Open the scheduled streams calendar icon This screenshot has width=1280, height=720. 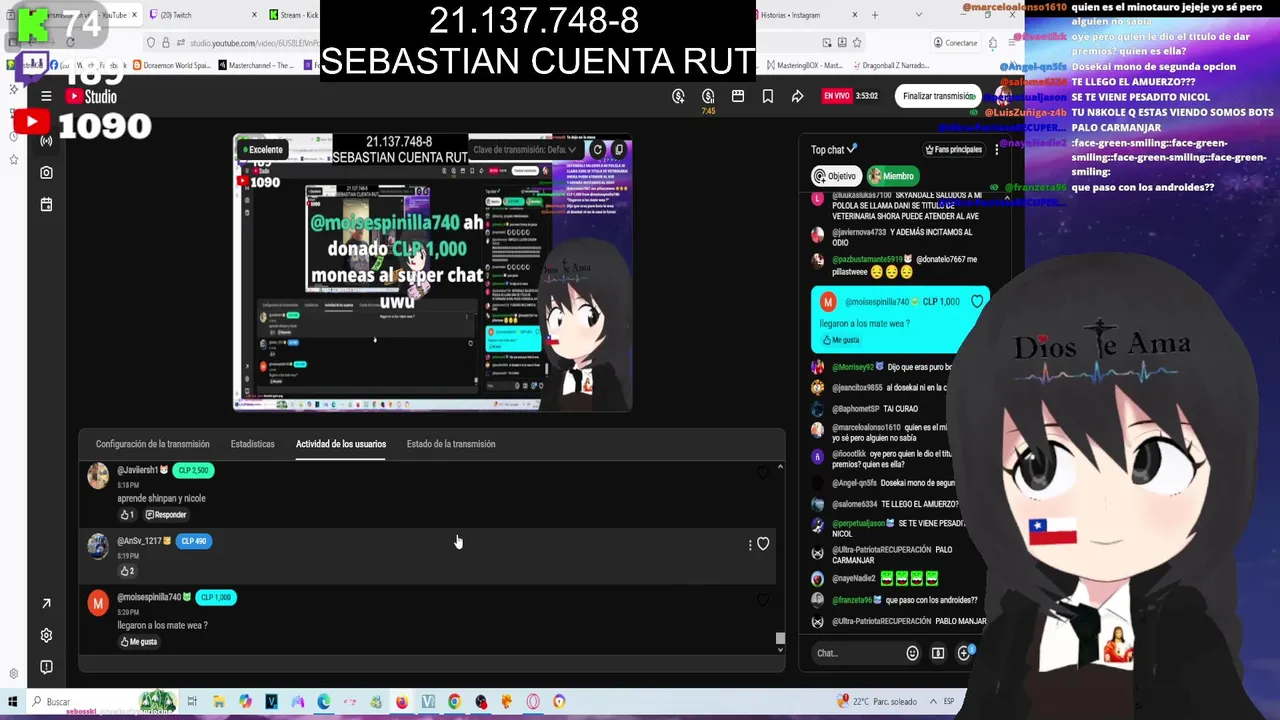(x=46, y=205)
